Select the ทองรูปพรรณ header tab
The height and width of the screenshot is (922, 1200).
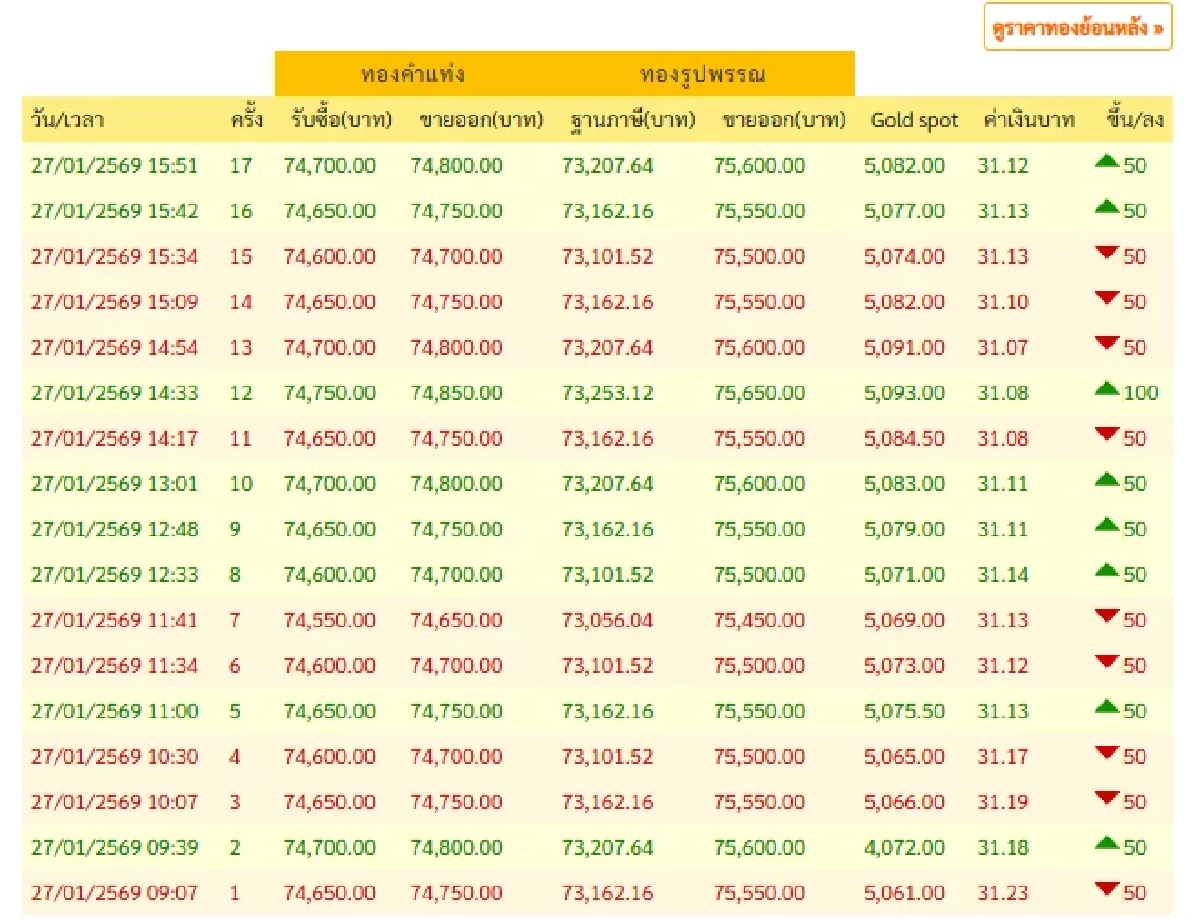[703, 75]
